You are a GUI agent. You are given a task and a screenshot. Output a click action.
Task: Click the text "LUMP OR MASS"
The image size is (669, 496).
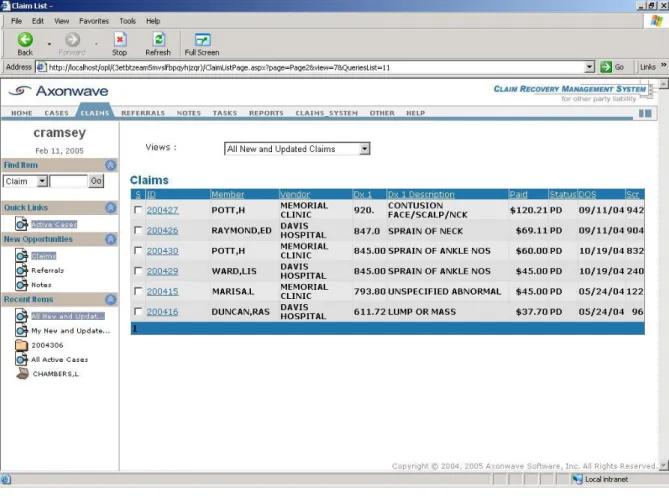(422, 312)
